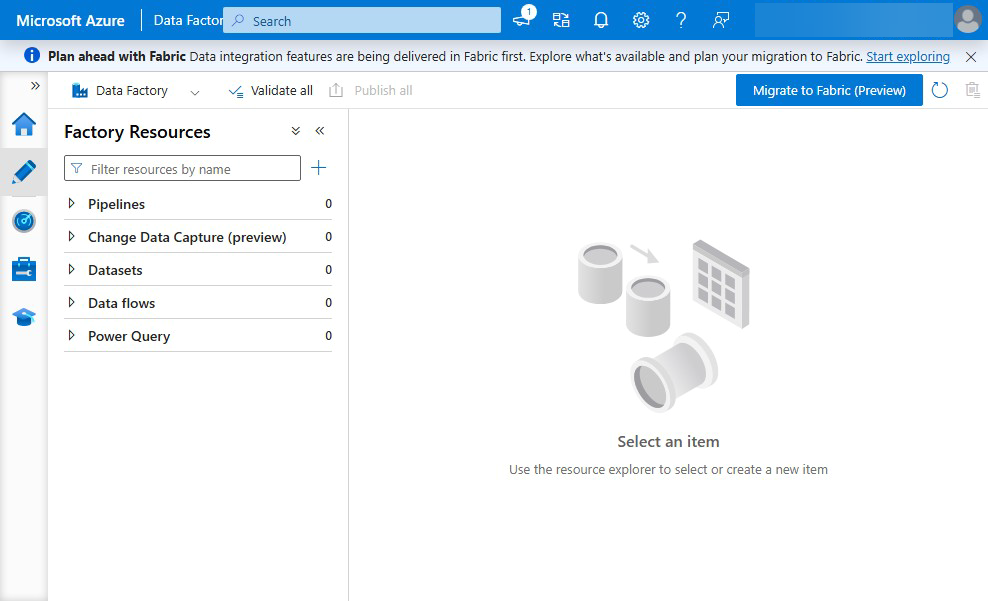Dismiss the Plan ahead with Fabric banner
The height and width of the screenshot is (601, 988).
tap(971, 57)
